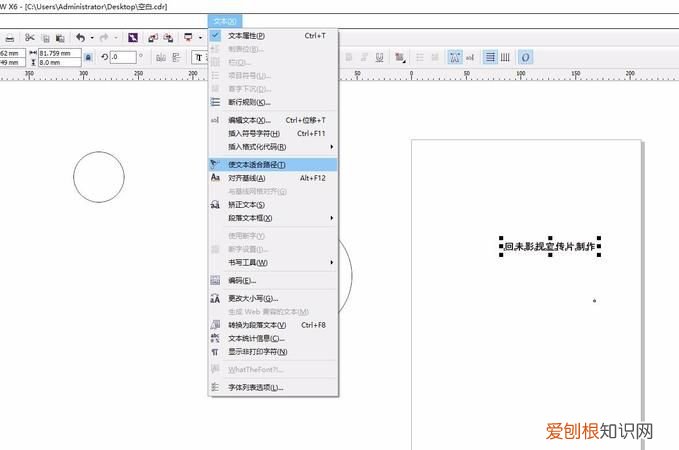
Task: Click the Search content purple icon
Action: [x=133, y=38]
